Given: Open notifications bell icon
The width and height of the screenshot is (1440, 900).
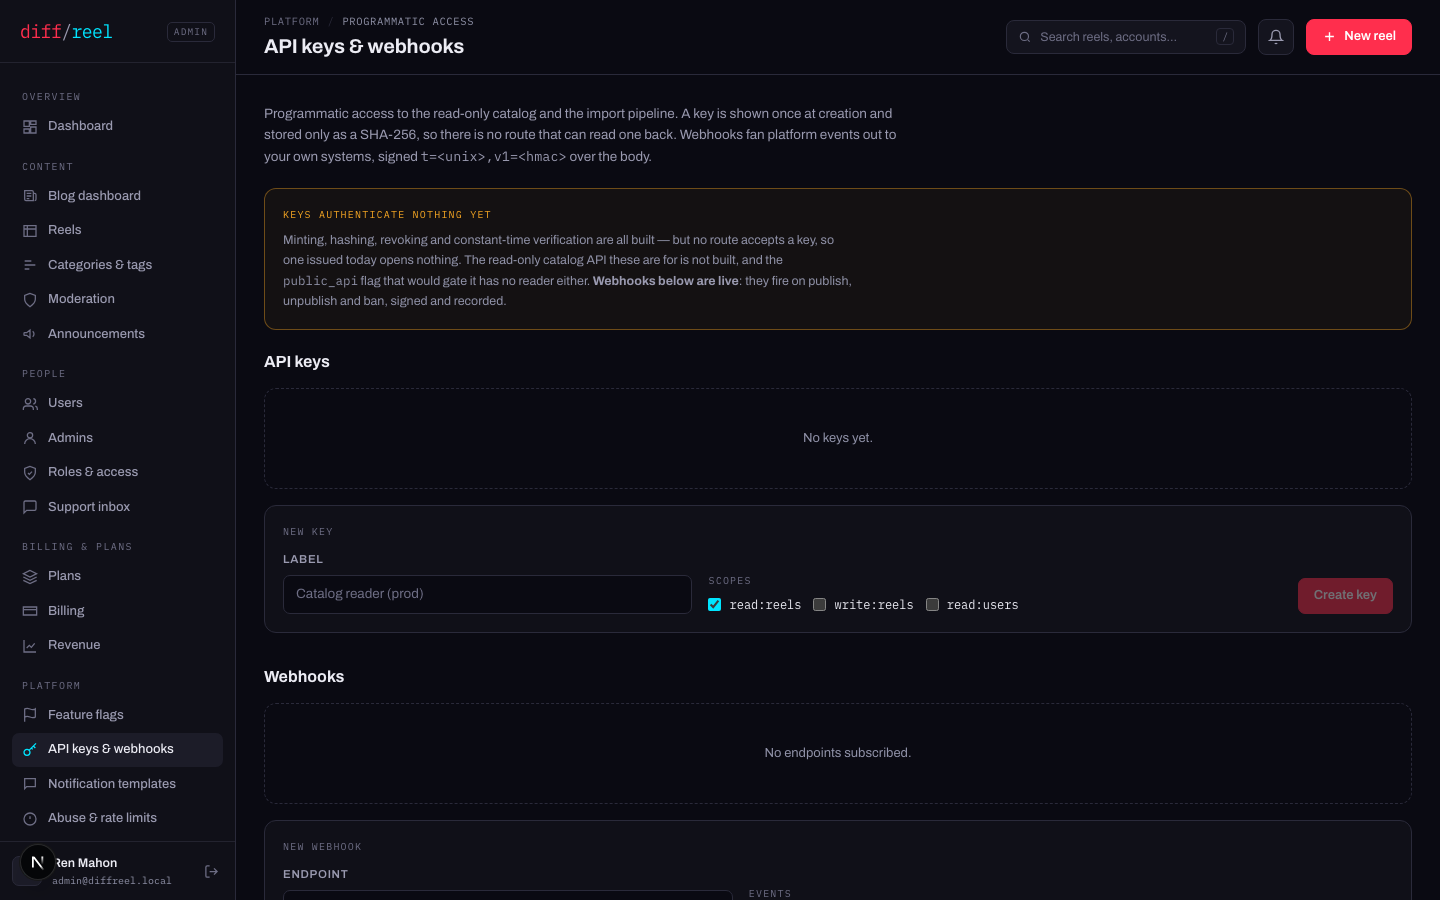Looking at the screenshot, I should [x=1276, y=37].
